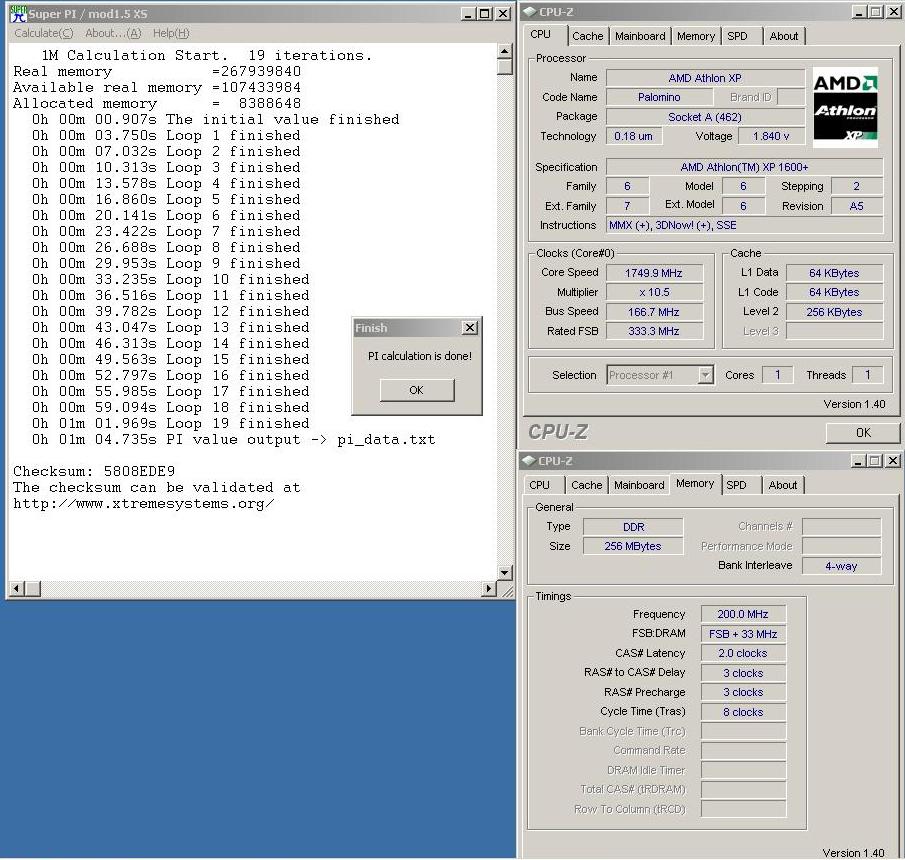Switch to Cache tab in top CPU-Z

(588, 36)
